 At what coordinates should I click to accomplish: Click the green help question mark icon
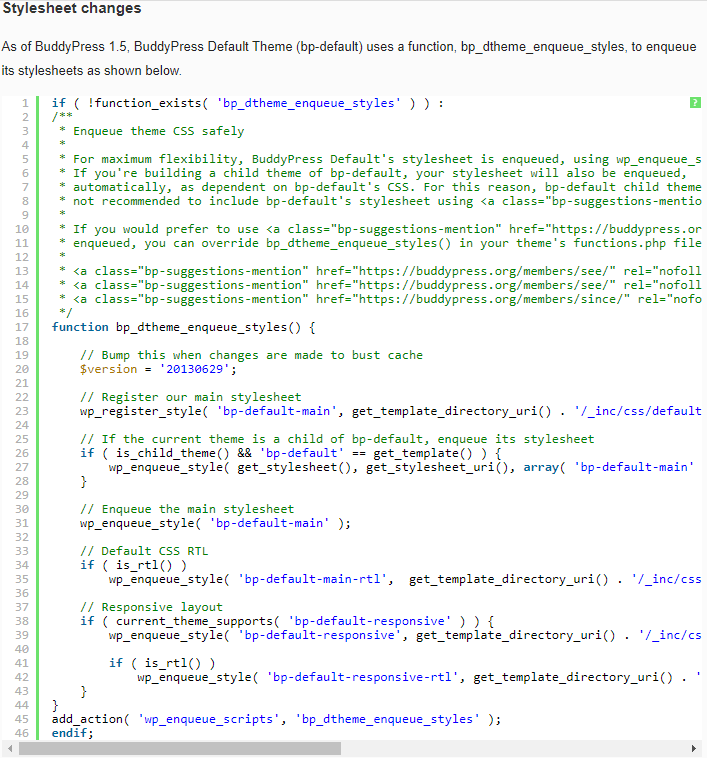[x=695, y=102]
